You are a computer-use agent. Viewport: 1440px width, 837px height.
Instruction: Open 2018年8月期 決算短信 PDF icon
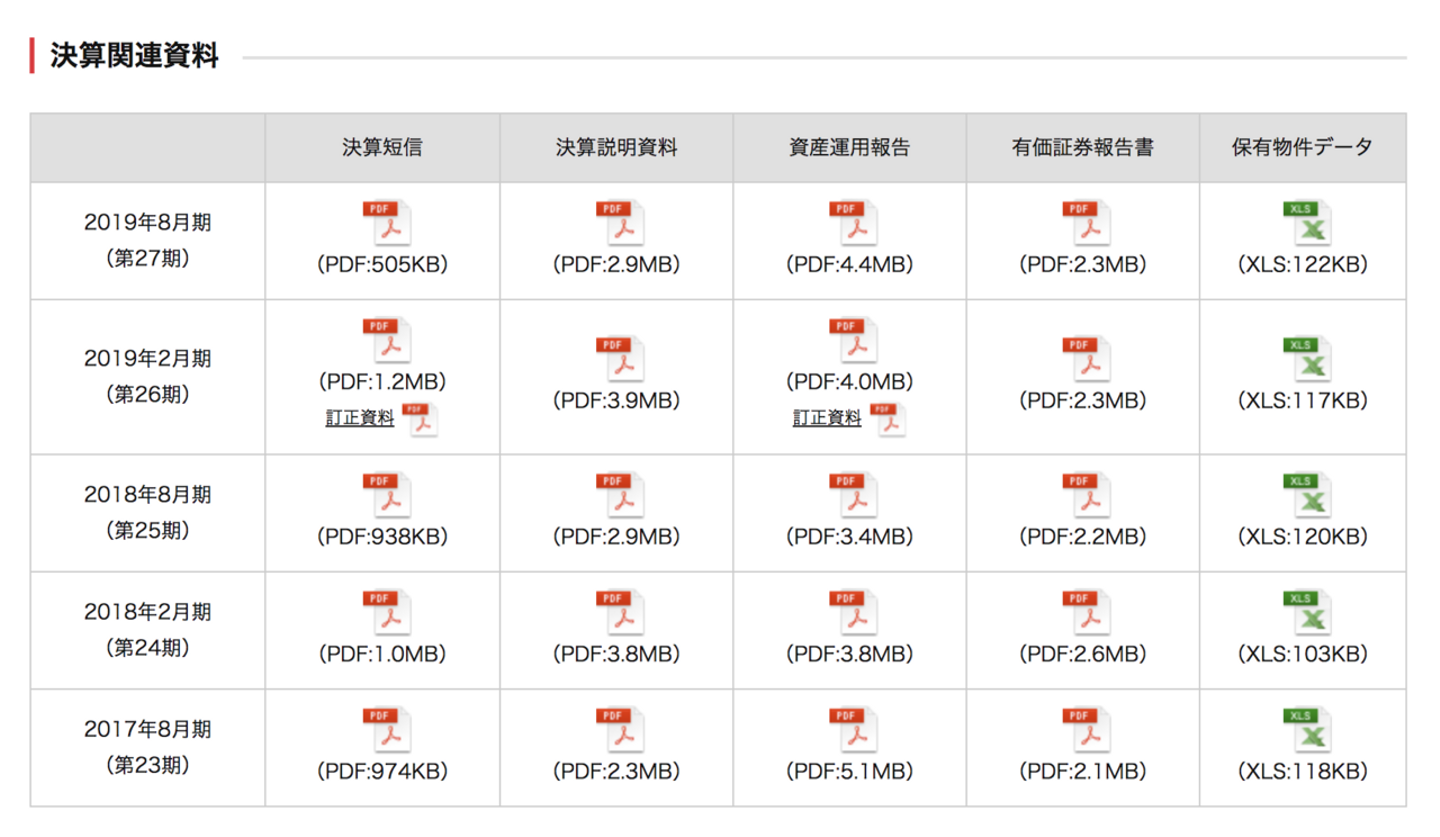(x=385, y=495)
